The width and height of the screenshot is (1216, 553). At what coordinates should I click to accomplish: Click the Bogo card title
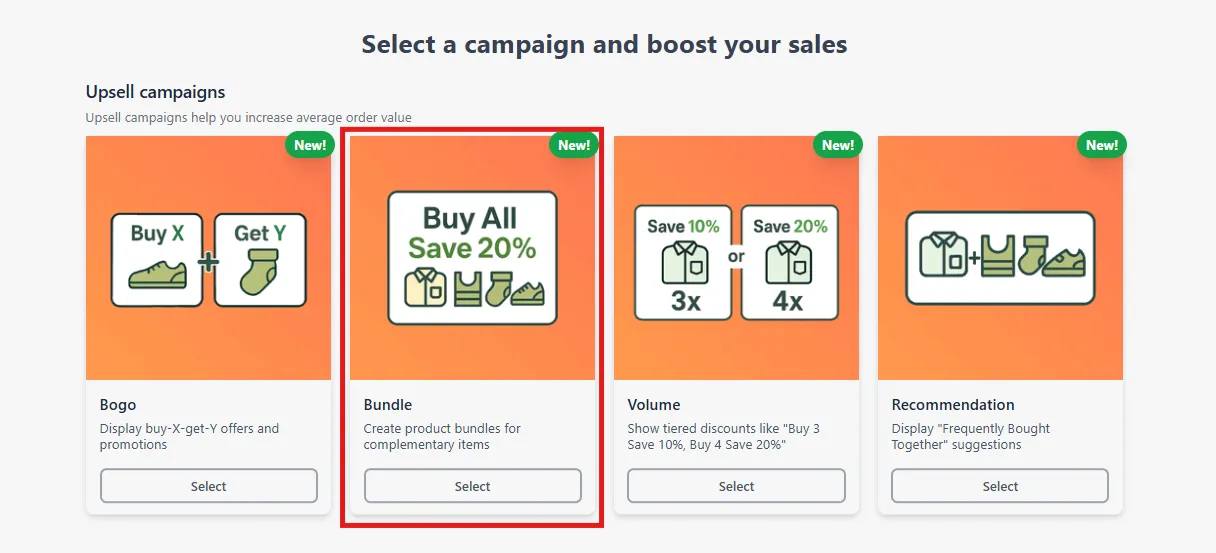pyautogui.click(x=118, y=405)
